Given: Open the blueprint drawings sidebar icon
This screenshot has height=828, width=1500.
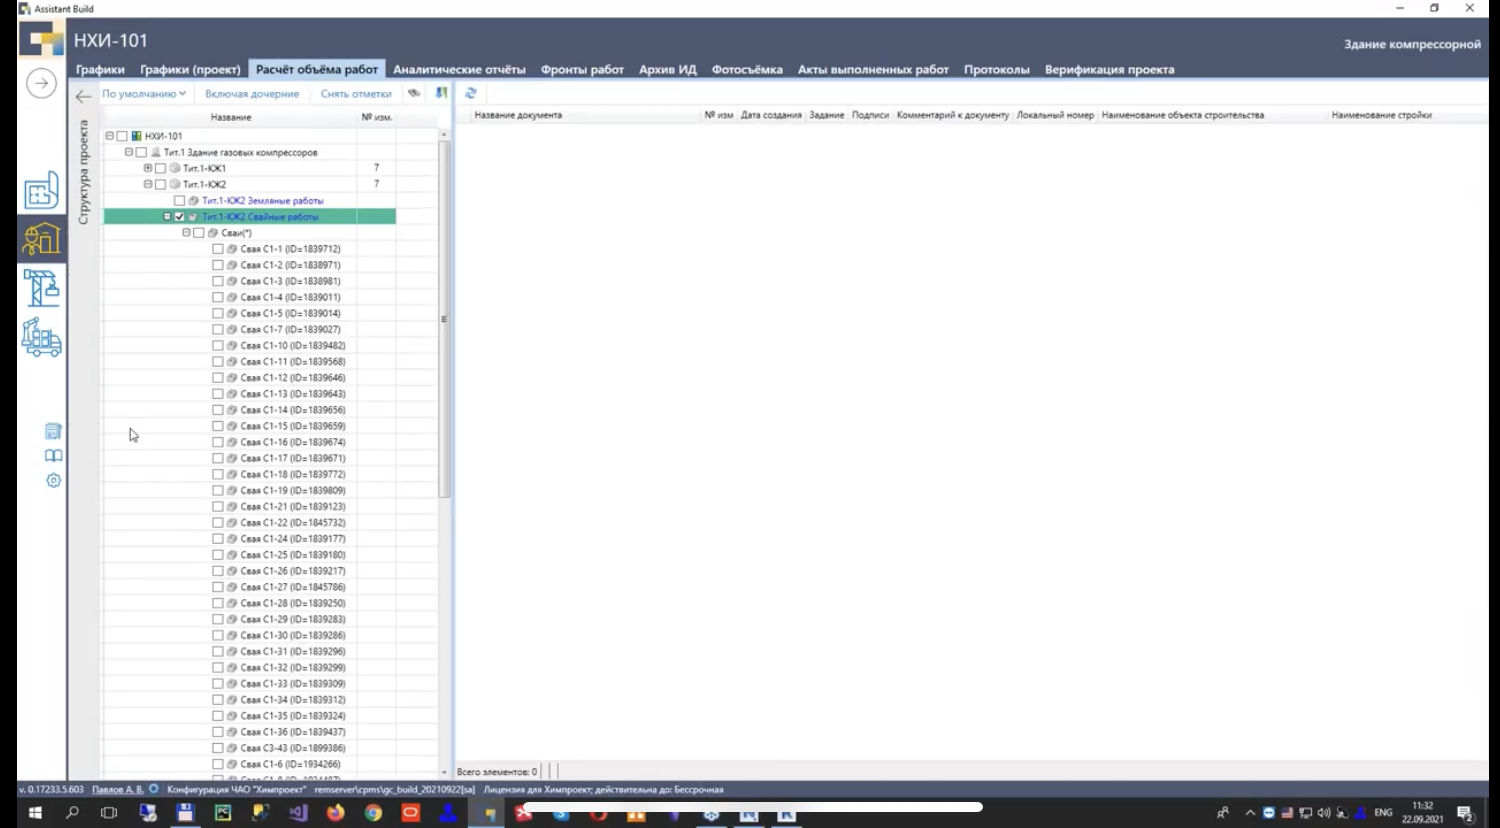Looking at the screenshot, I should tap(41, 191).
